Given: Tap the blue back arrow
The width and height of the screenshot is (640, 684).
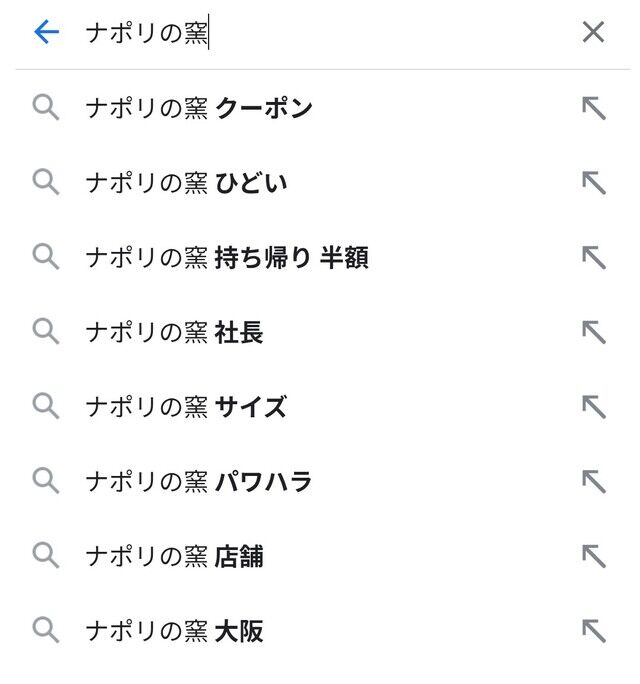Looking at the screenshot, I should tap(46, 33).
